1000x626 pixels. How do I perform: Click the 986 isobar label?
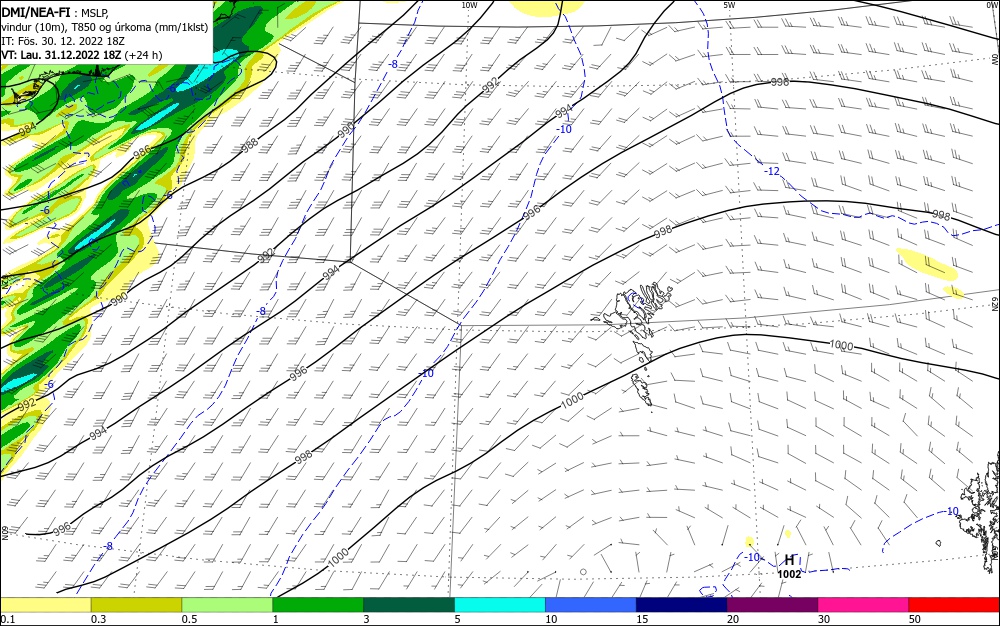(x=142, y=152)
